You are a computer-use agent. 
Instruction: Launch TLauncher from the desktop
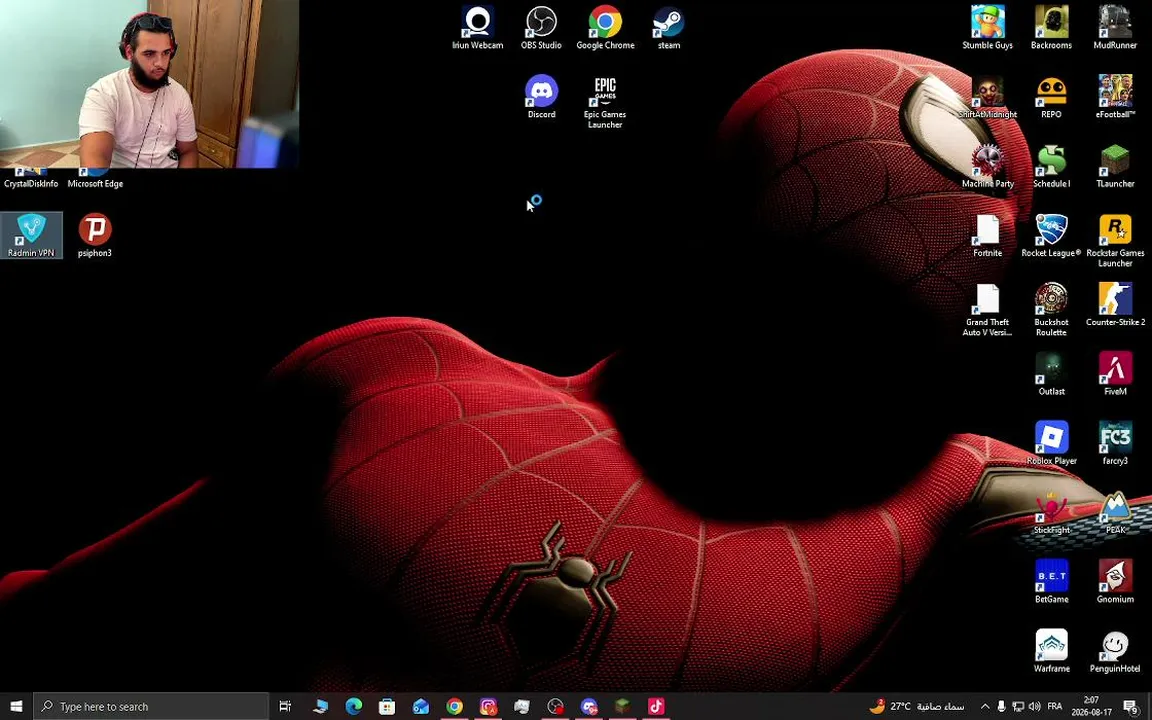pyautogui.click(x=1115, y=166)
